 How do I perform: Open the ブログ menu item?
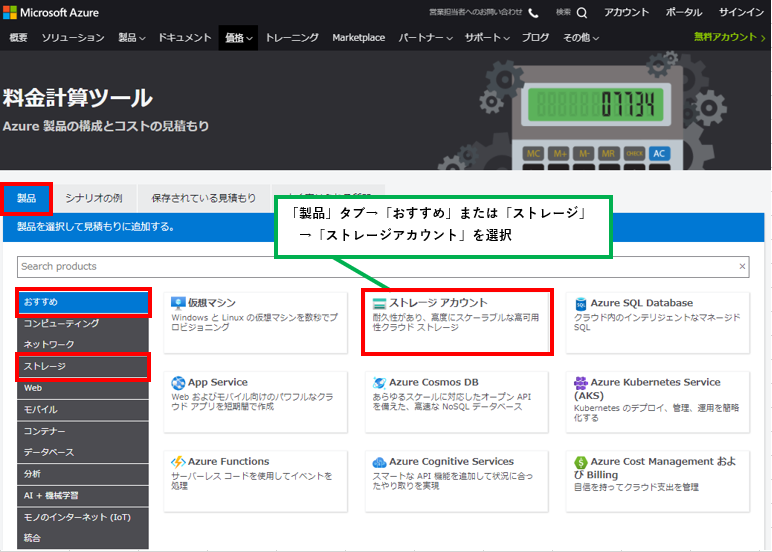pyautogui.click(x=535, y=37)
